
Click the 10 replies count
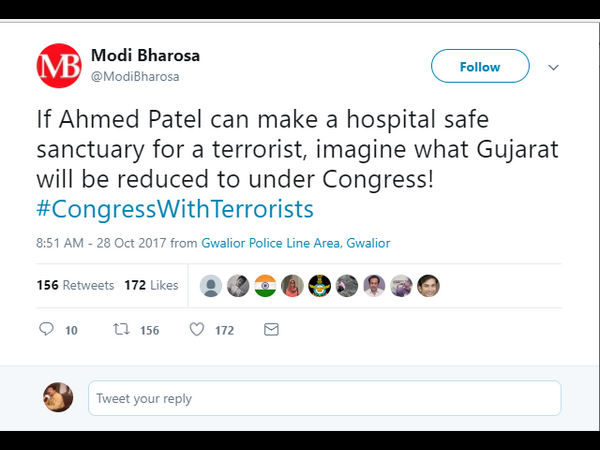71,330
